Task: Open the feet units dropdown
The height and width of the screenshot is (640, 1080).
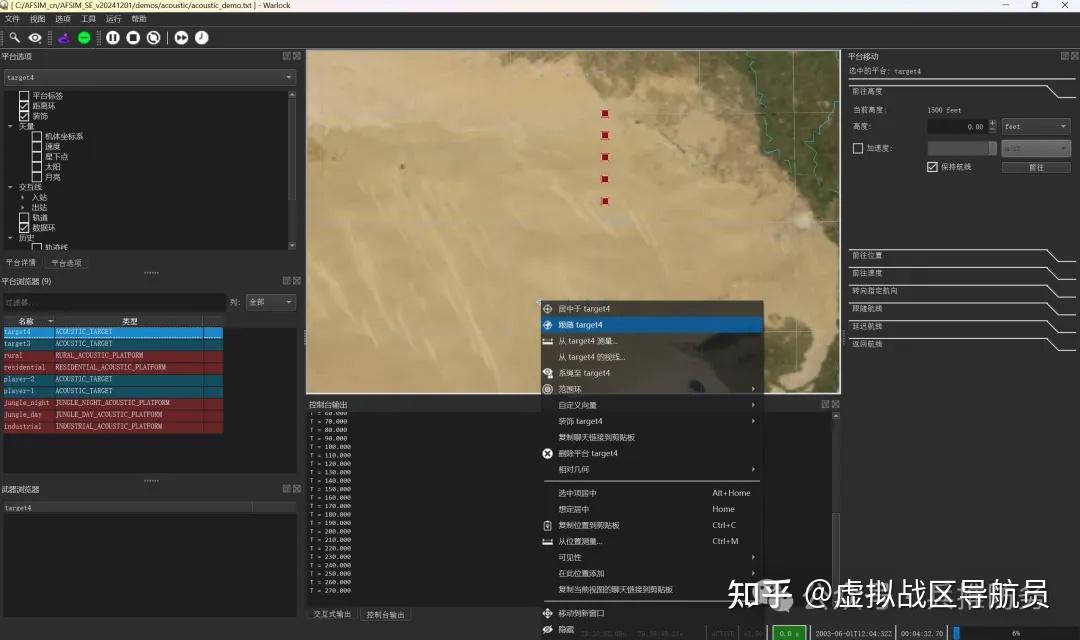Action: coord(1036,127)
